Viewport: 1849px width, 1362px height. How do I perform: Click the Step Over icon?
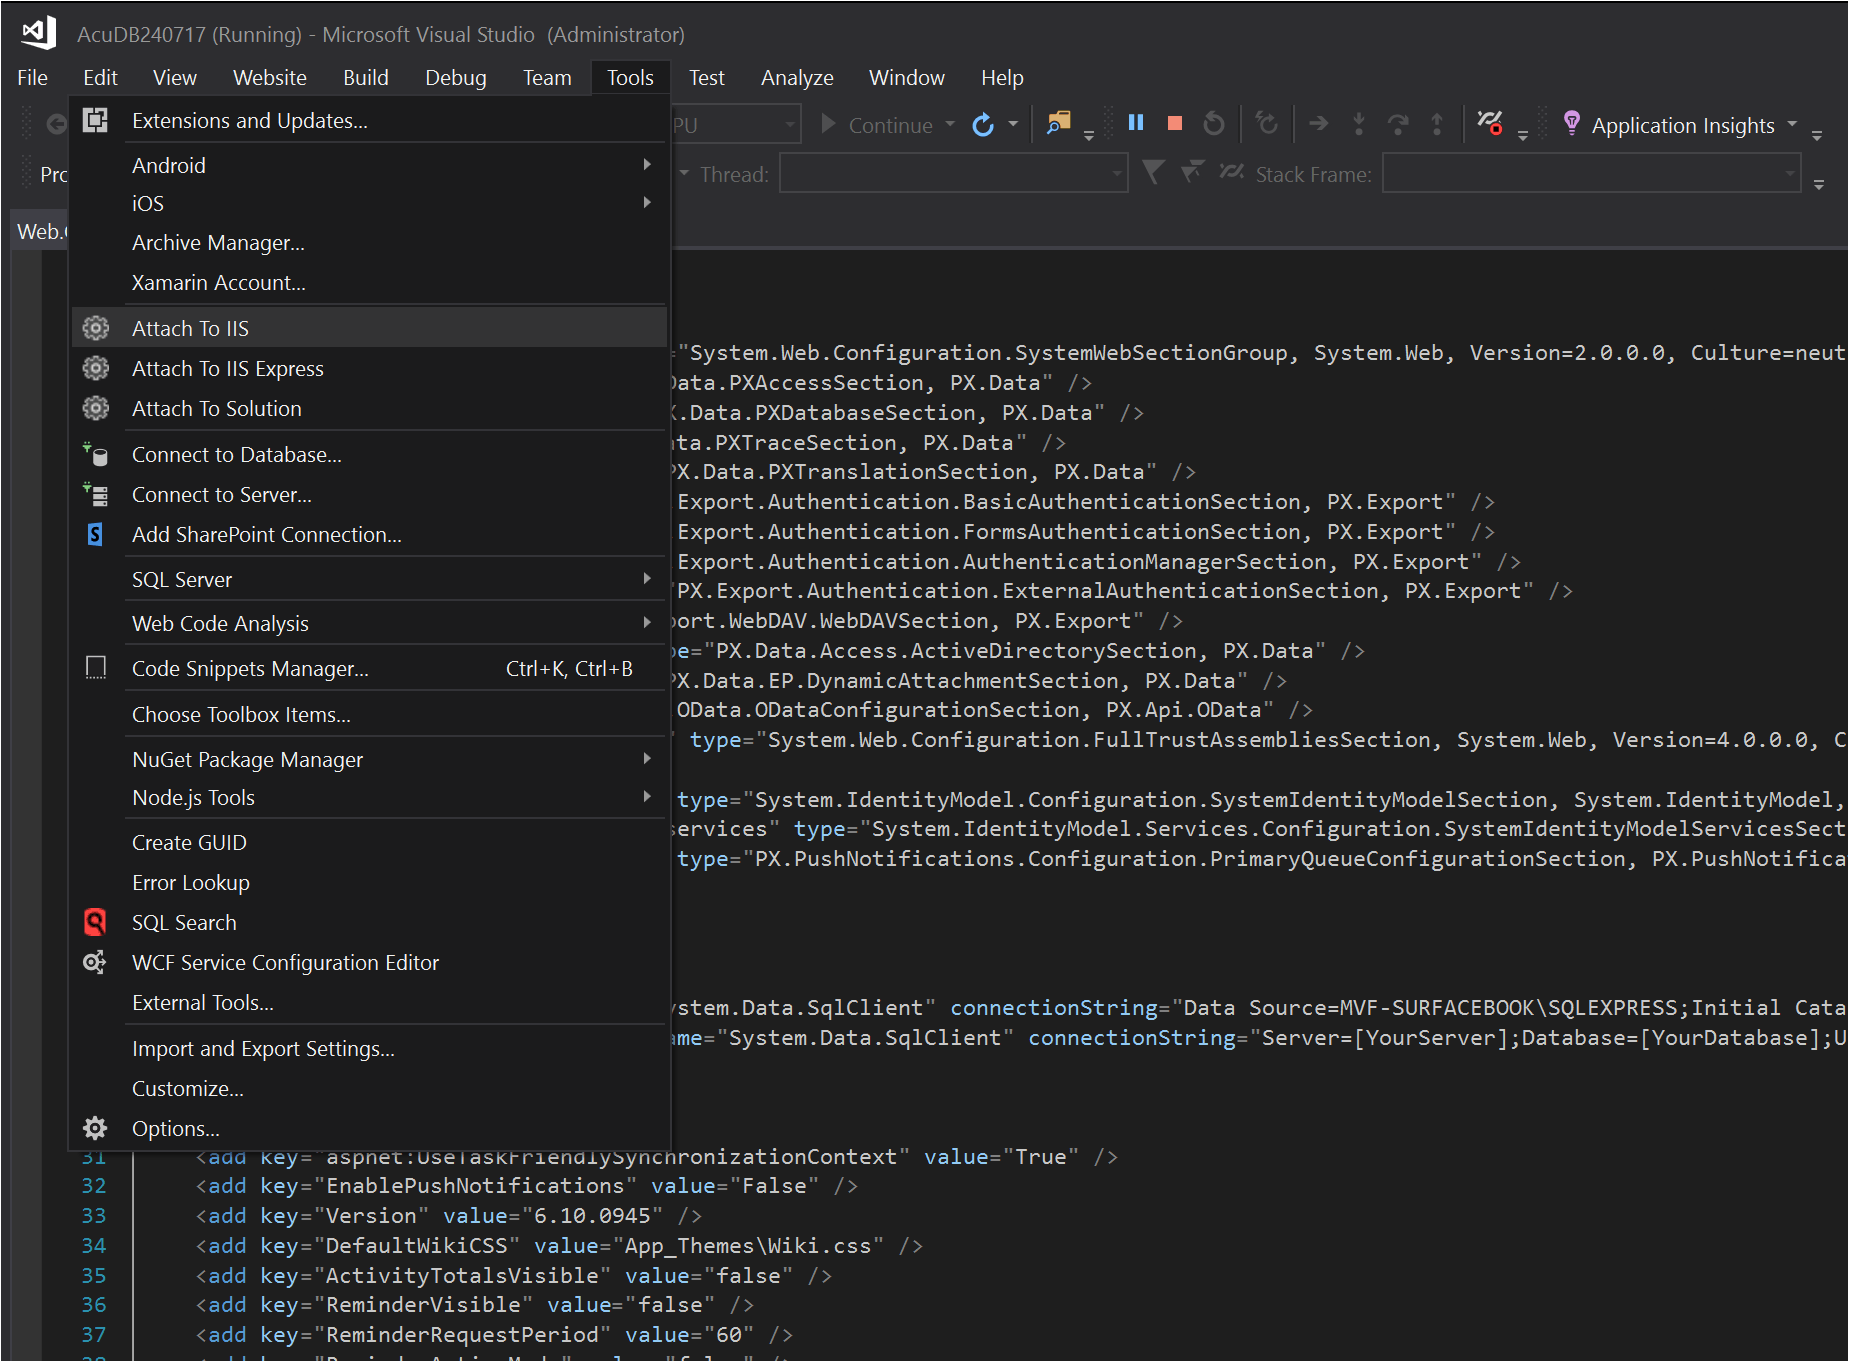point(1397,123)
